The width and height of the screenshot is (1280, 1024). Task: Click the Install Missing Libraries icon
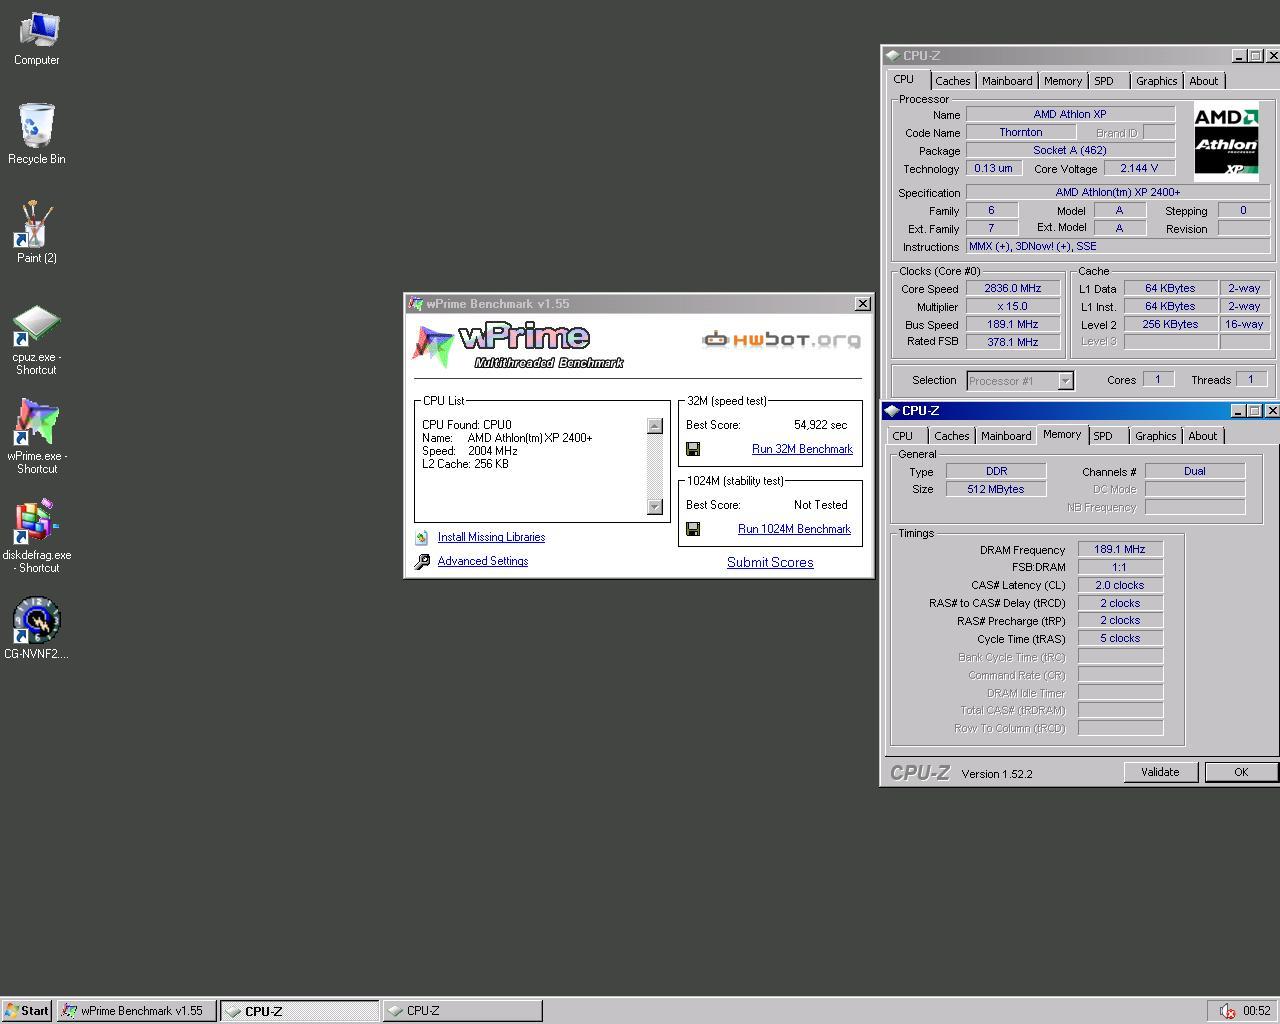pos(422,538)
